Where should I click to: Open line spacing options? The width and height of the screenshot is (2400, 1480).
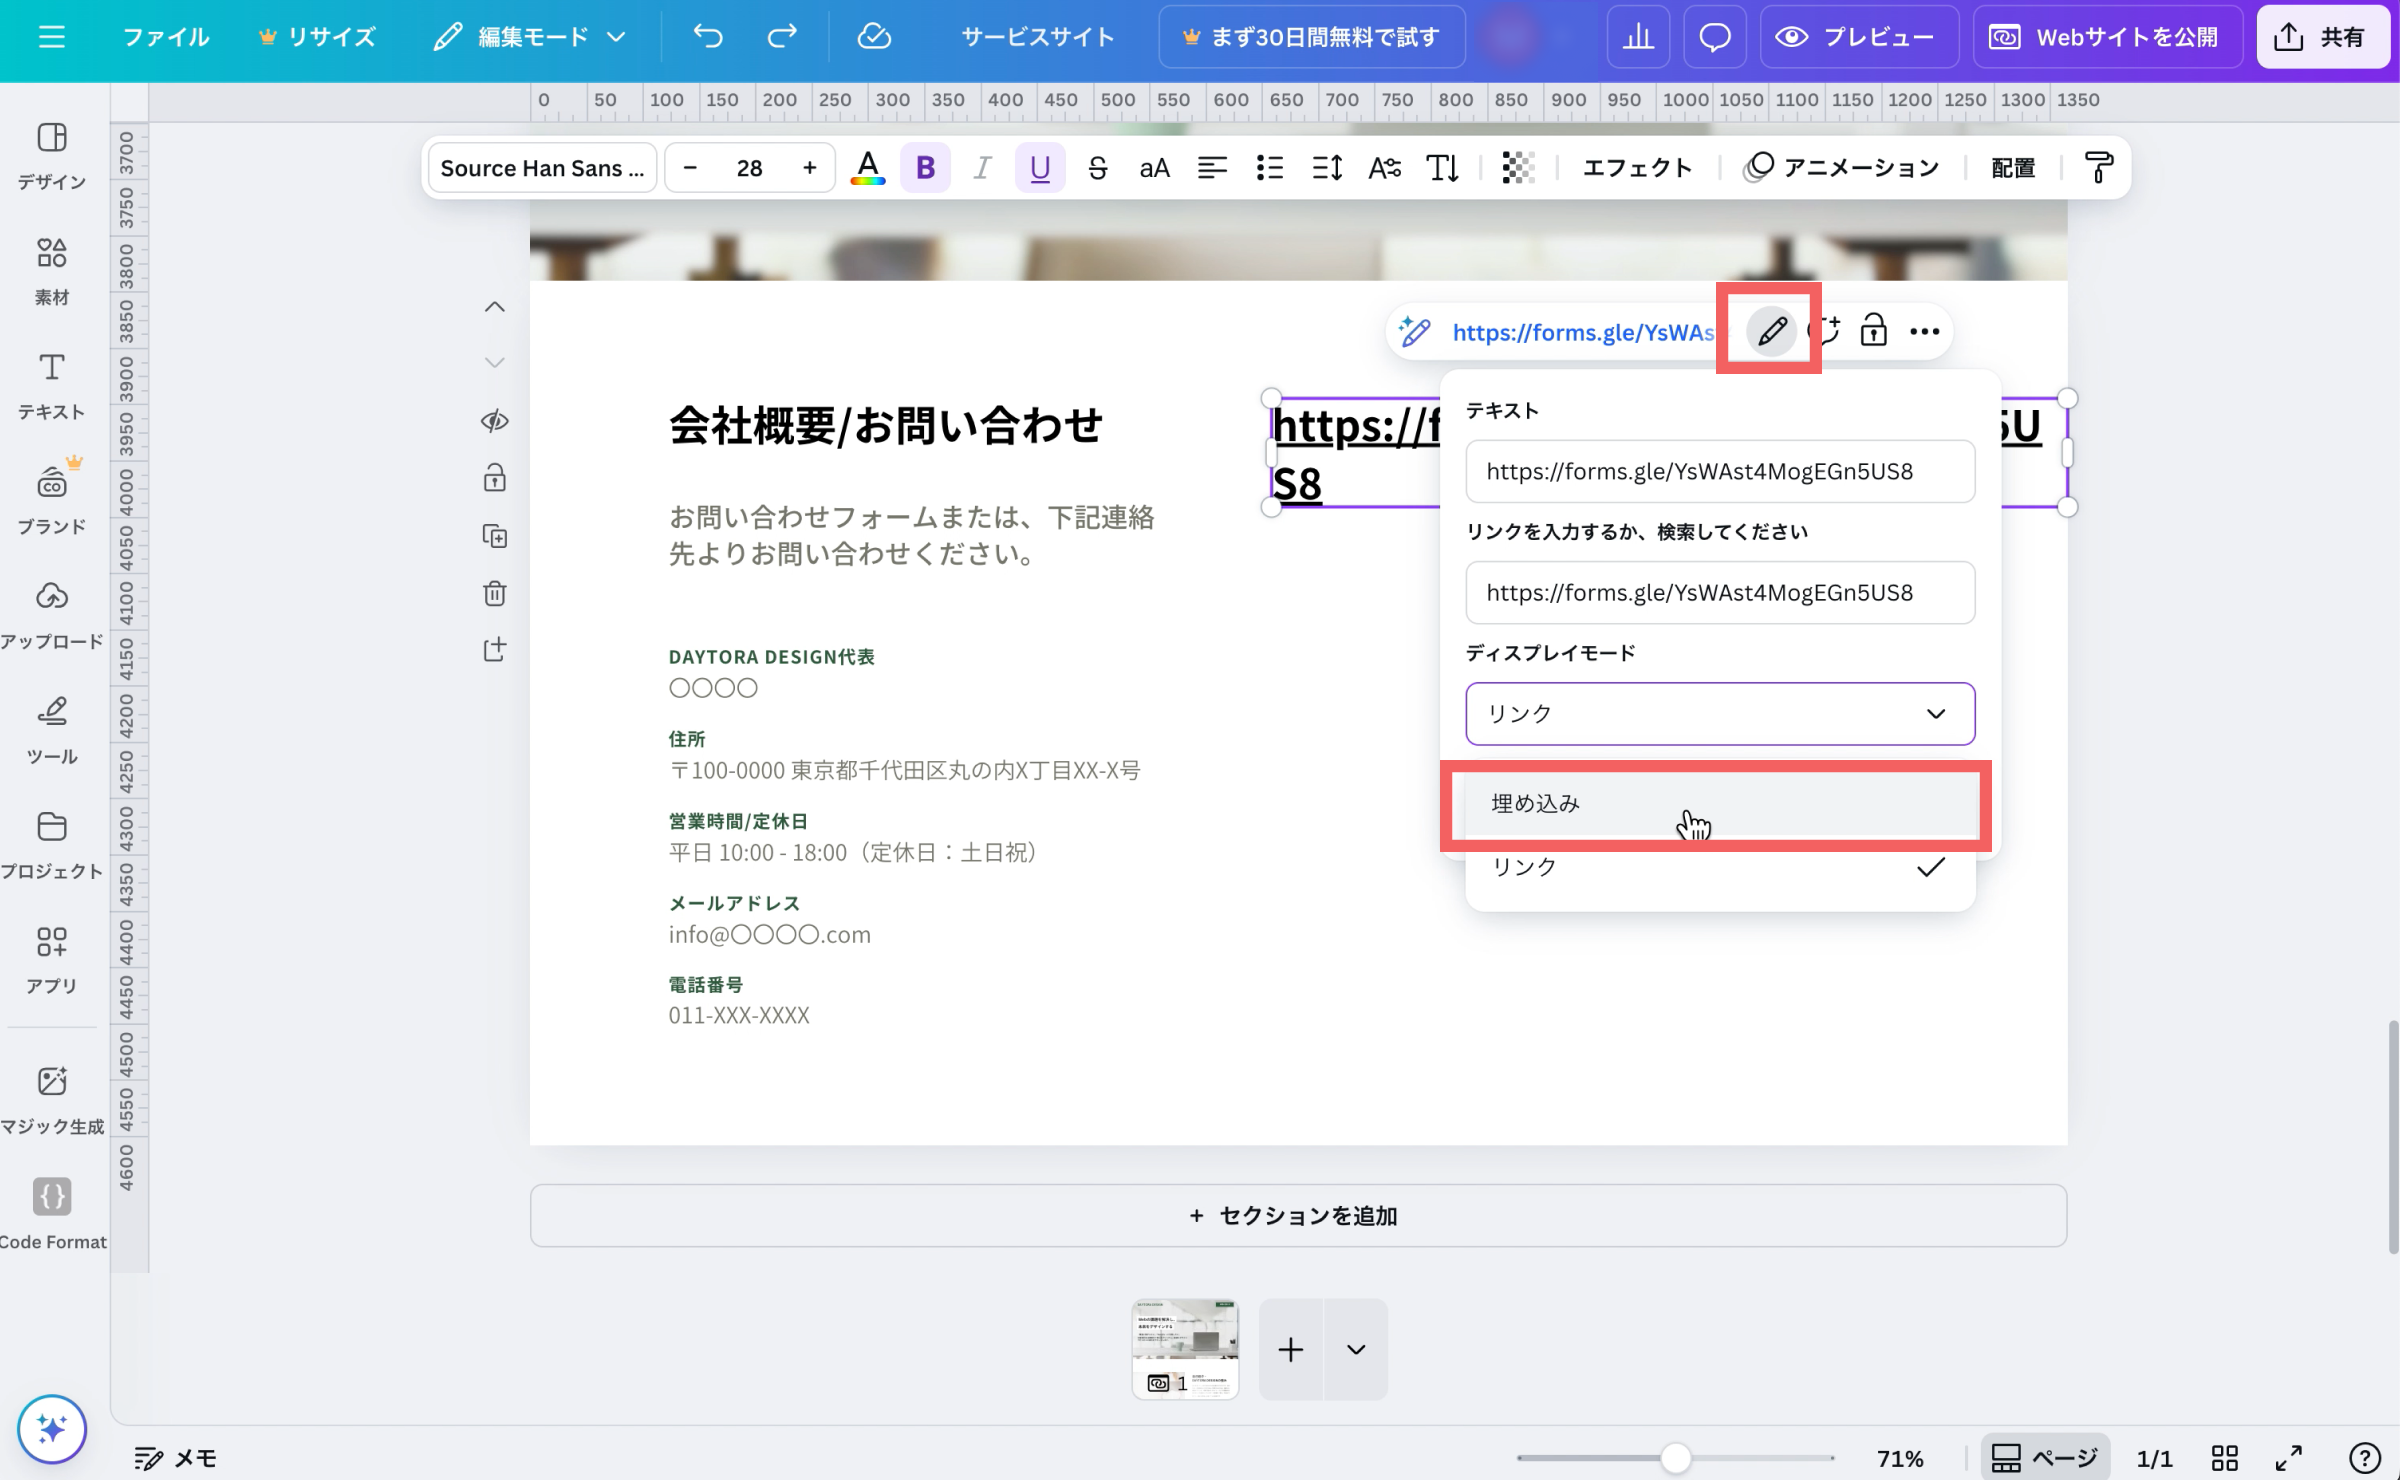click(1327, 167)
